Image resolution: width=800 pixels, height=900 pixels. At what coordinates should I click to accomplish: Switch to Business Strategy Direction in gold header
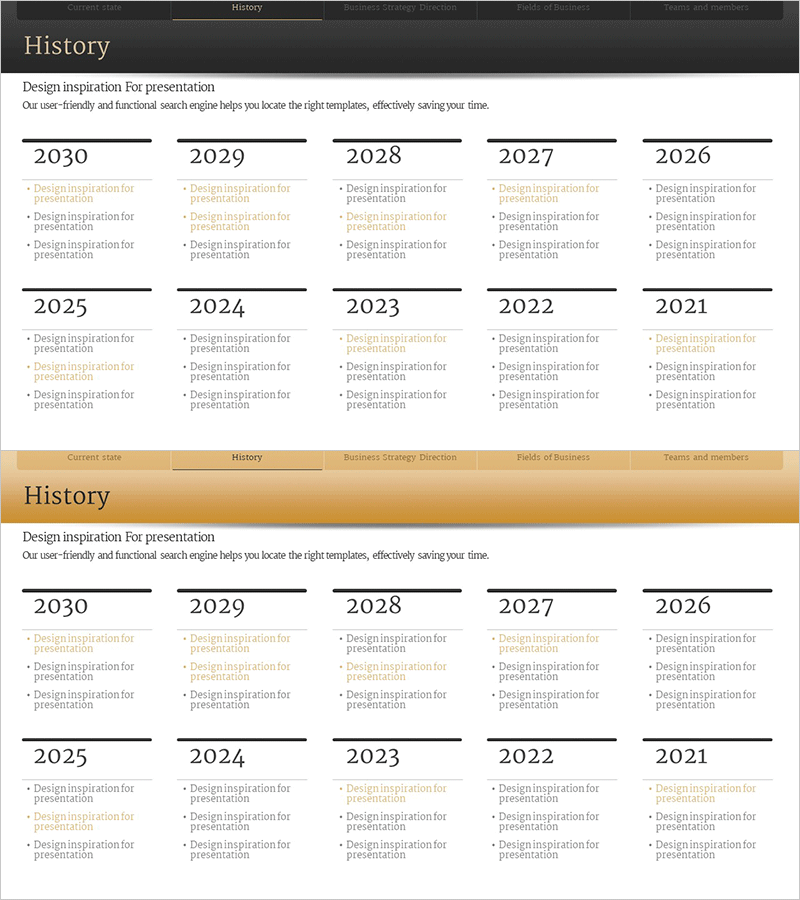(400, 458)
